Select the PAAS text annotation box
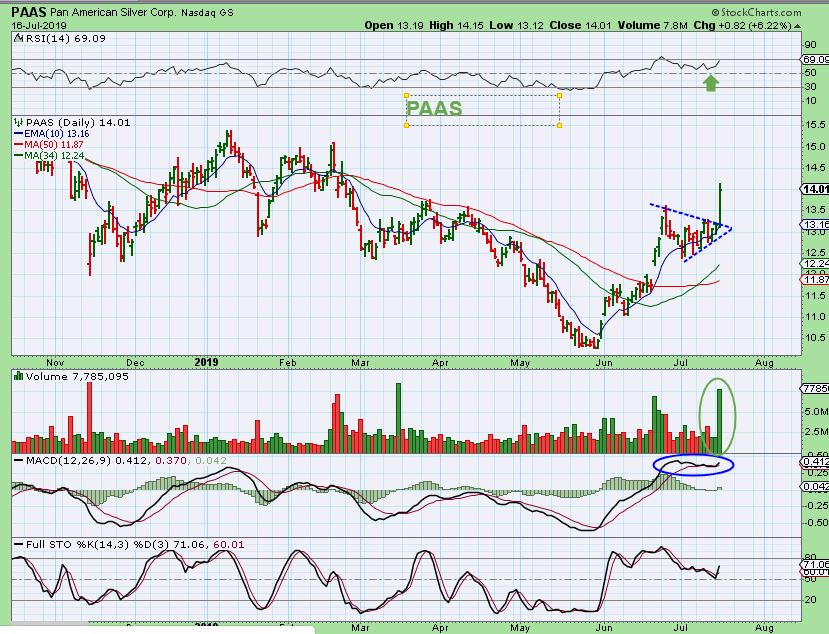 pos(483,111)
